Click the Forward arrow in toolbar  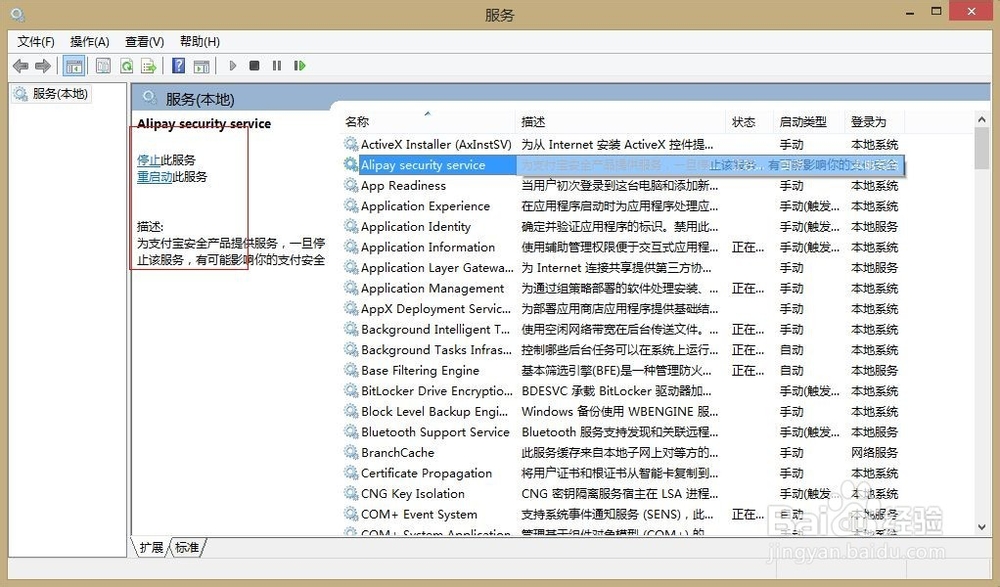click(x=43, y=66)
